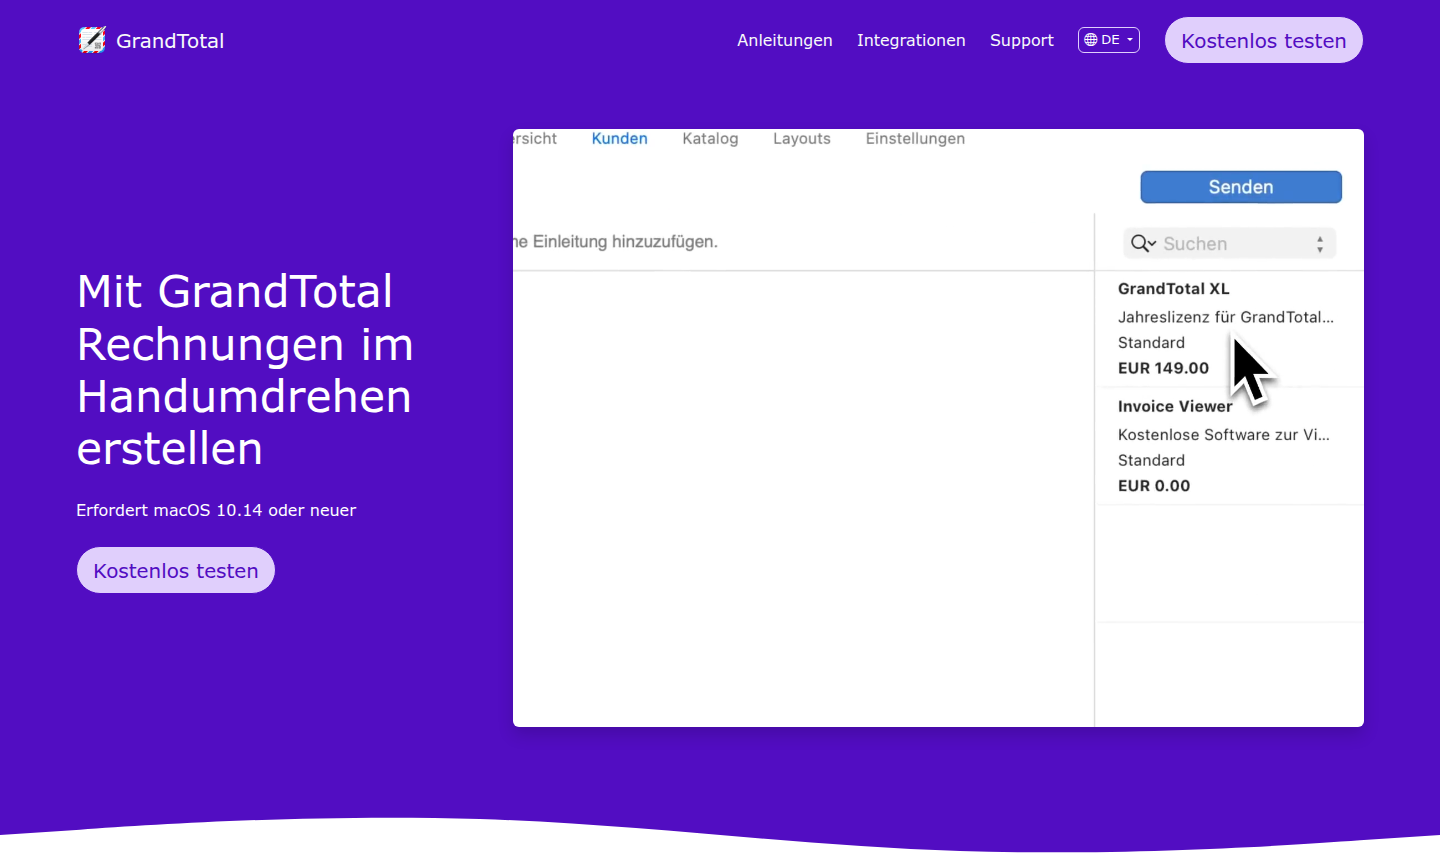Viewport: 1440px width, 860px height.
Task: Switch to the Einstellungen tab
Action: pos(915,139)
